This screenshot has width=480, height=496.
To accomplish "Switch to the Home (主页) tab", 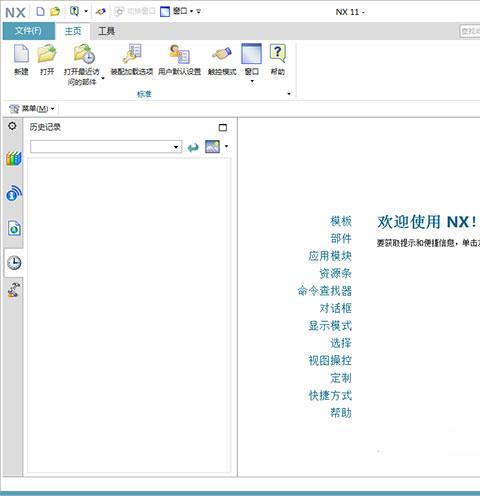I will [73, 31].
